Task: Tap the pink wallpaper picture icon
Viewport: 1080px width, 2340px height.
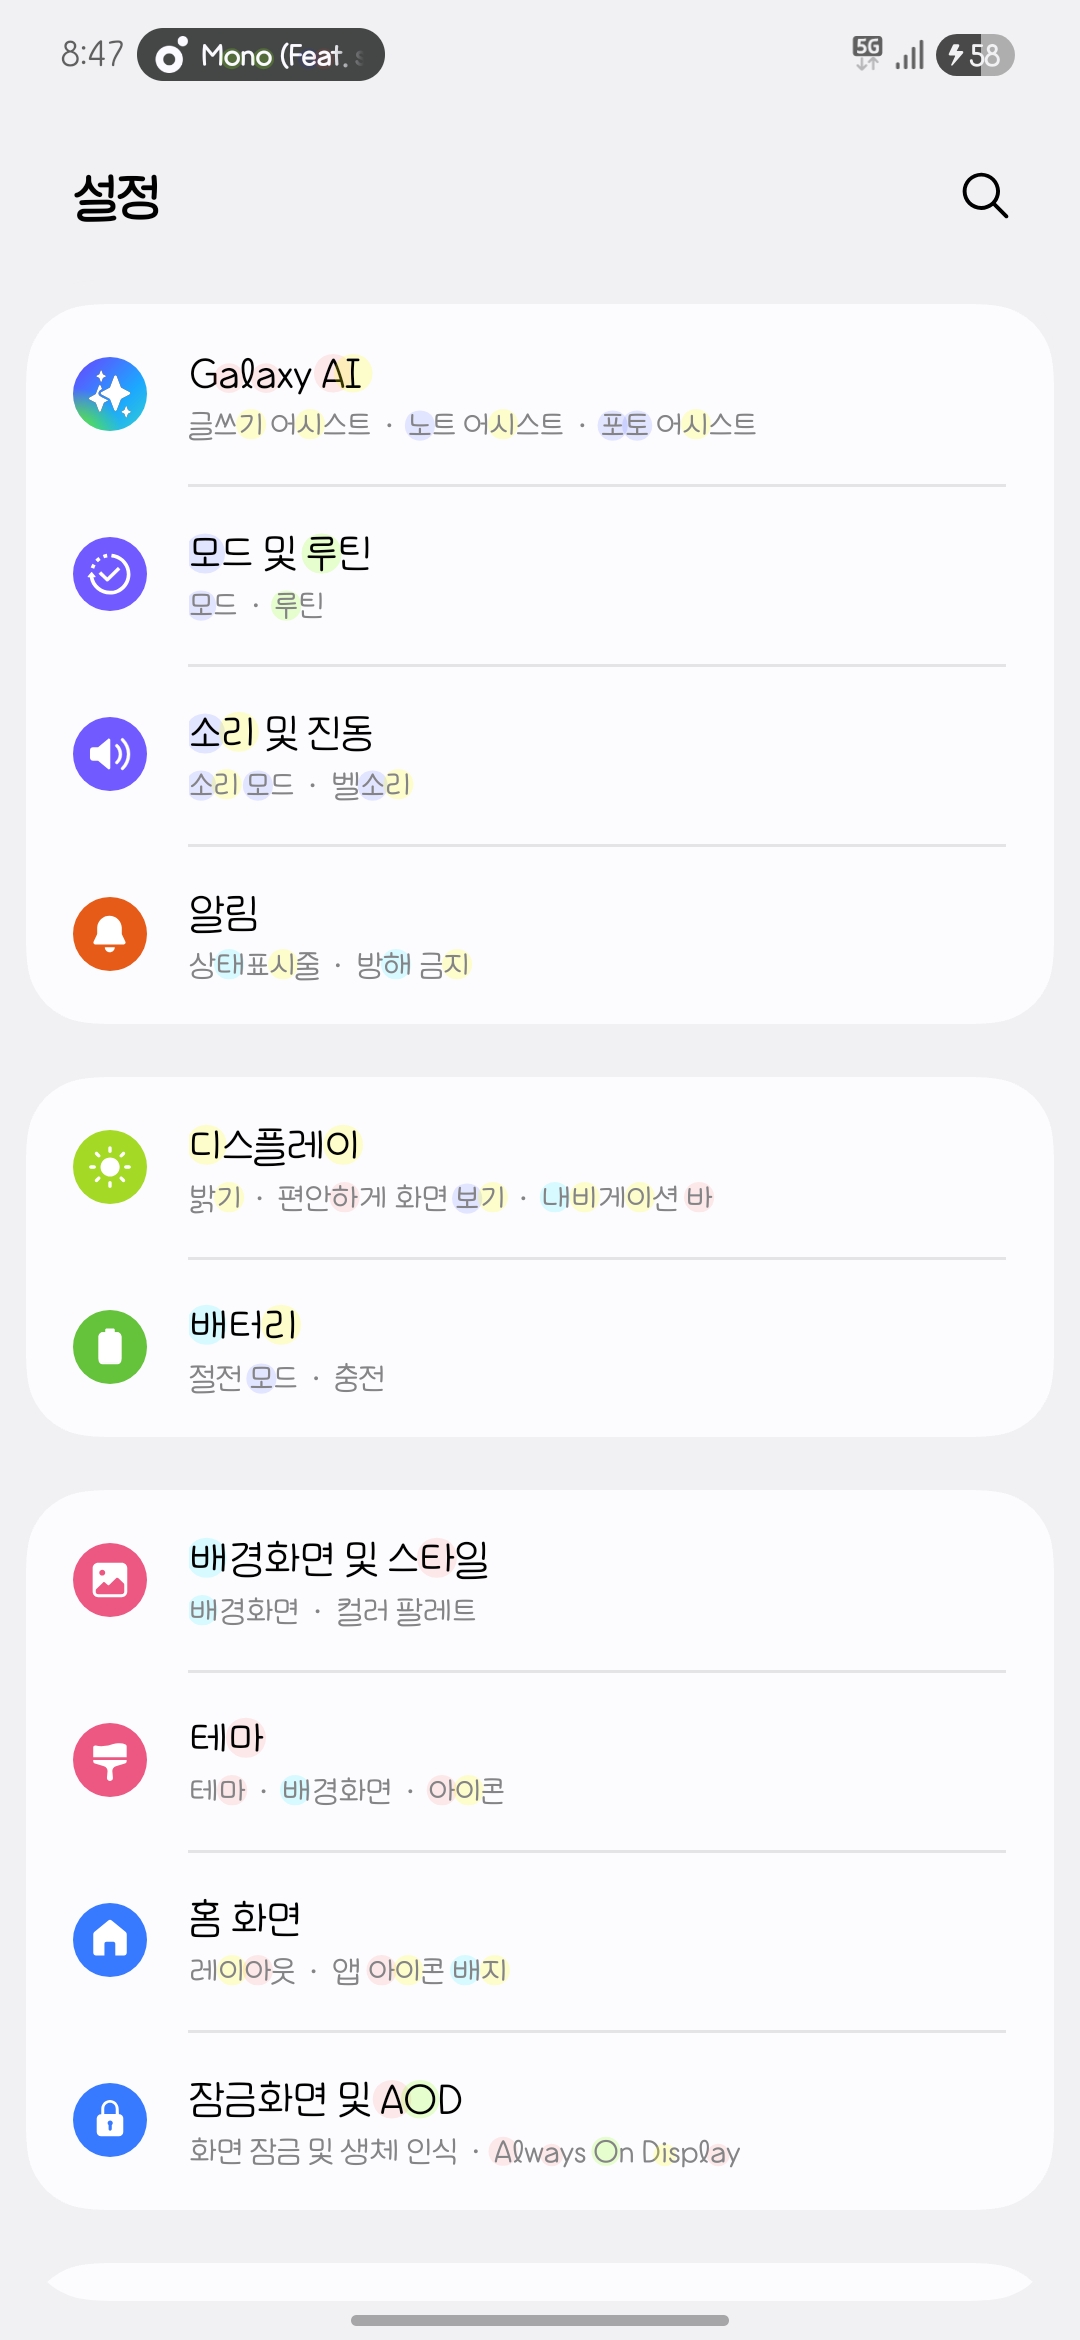Action: pyautogui.click(x=110, y=1580)
